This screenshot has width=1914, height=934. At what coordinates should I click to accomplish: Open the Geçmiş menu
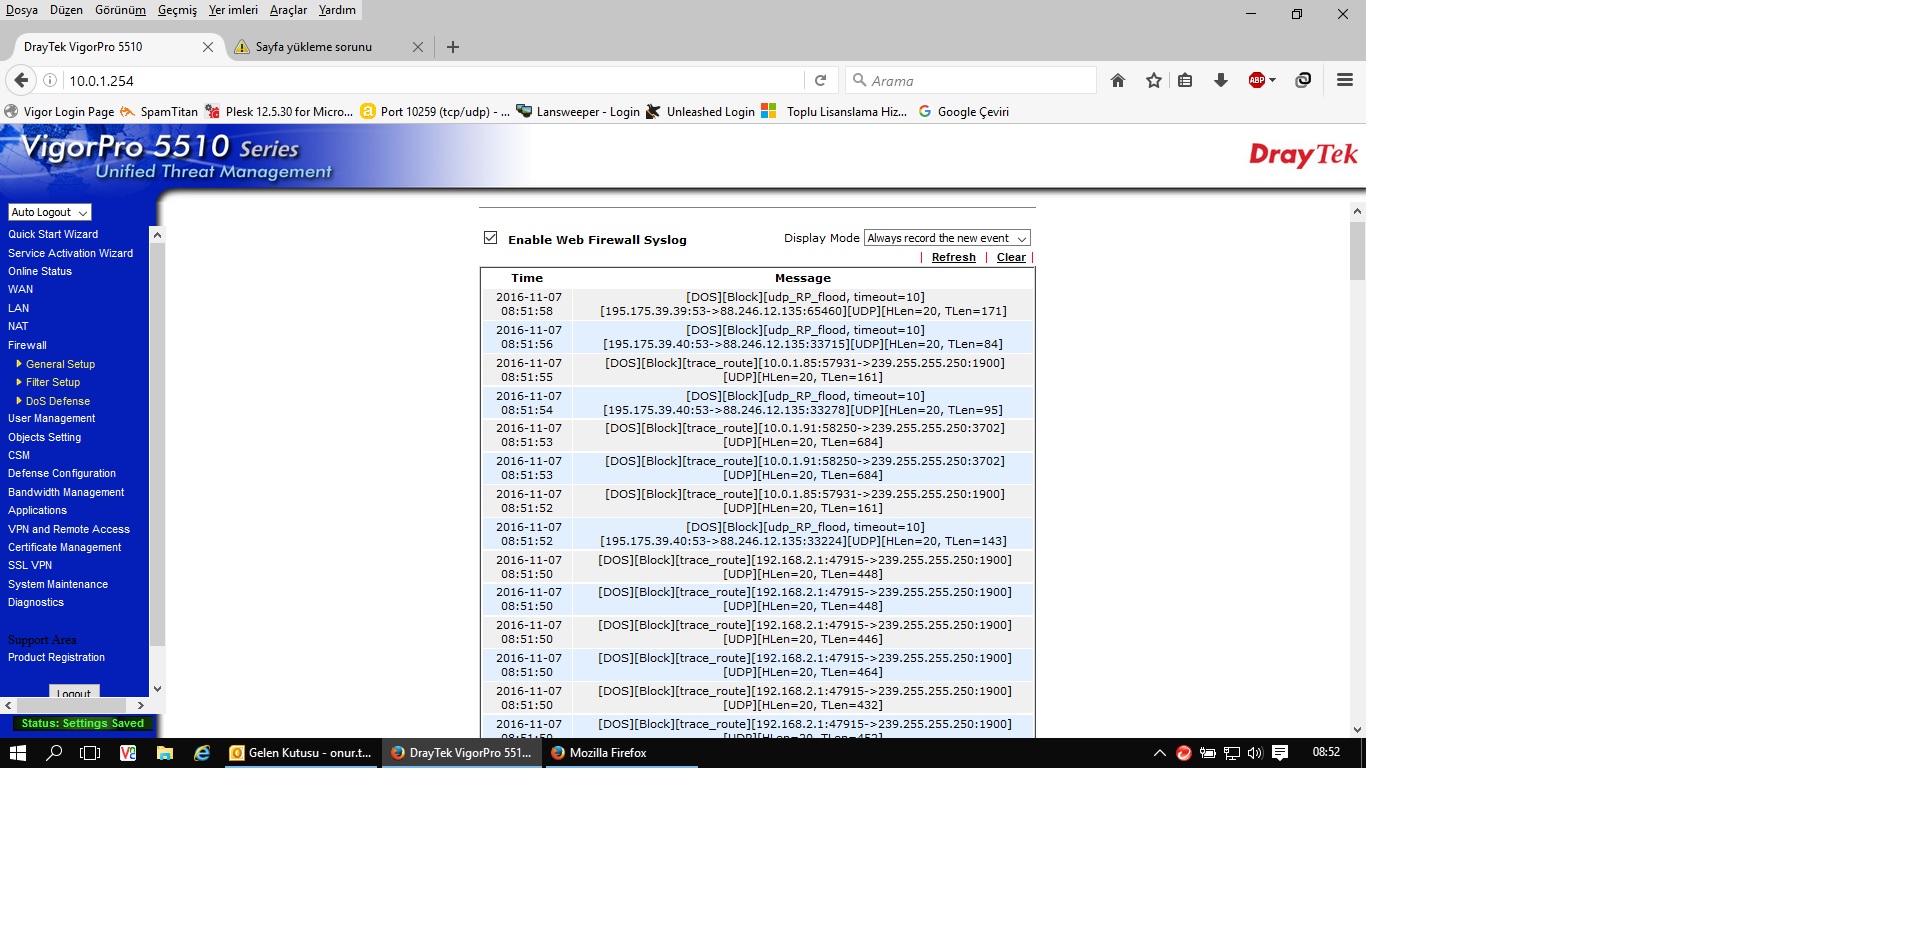(177, 10)
